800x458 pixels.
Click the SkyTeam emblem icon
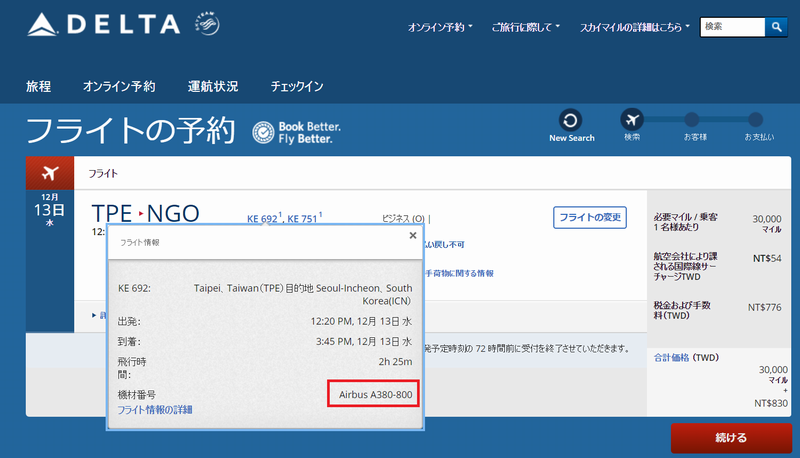tap(207, 23)
